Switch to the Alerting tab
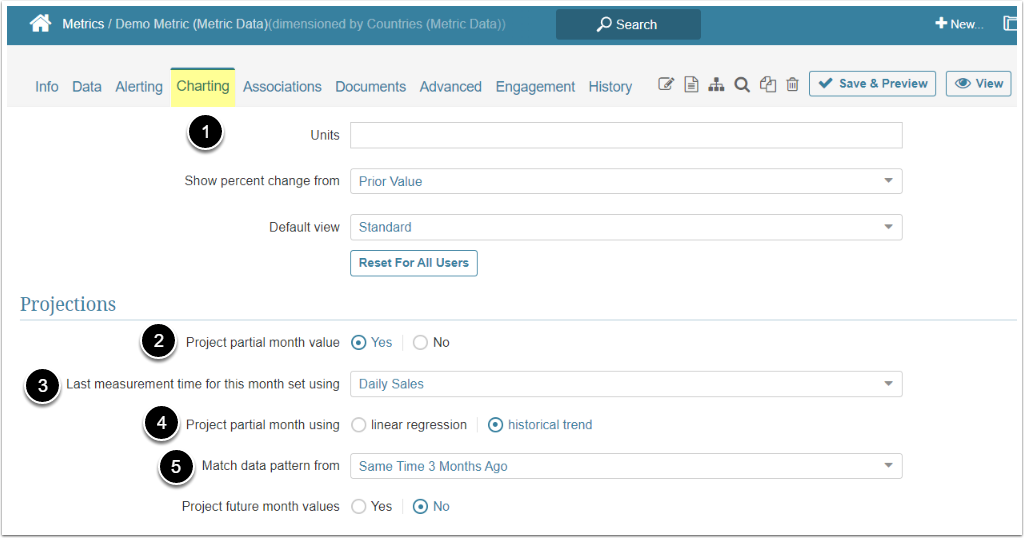 (138, 87)
